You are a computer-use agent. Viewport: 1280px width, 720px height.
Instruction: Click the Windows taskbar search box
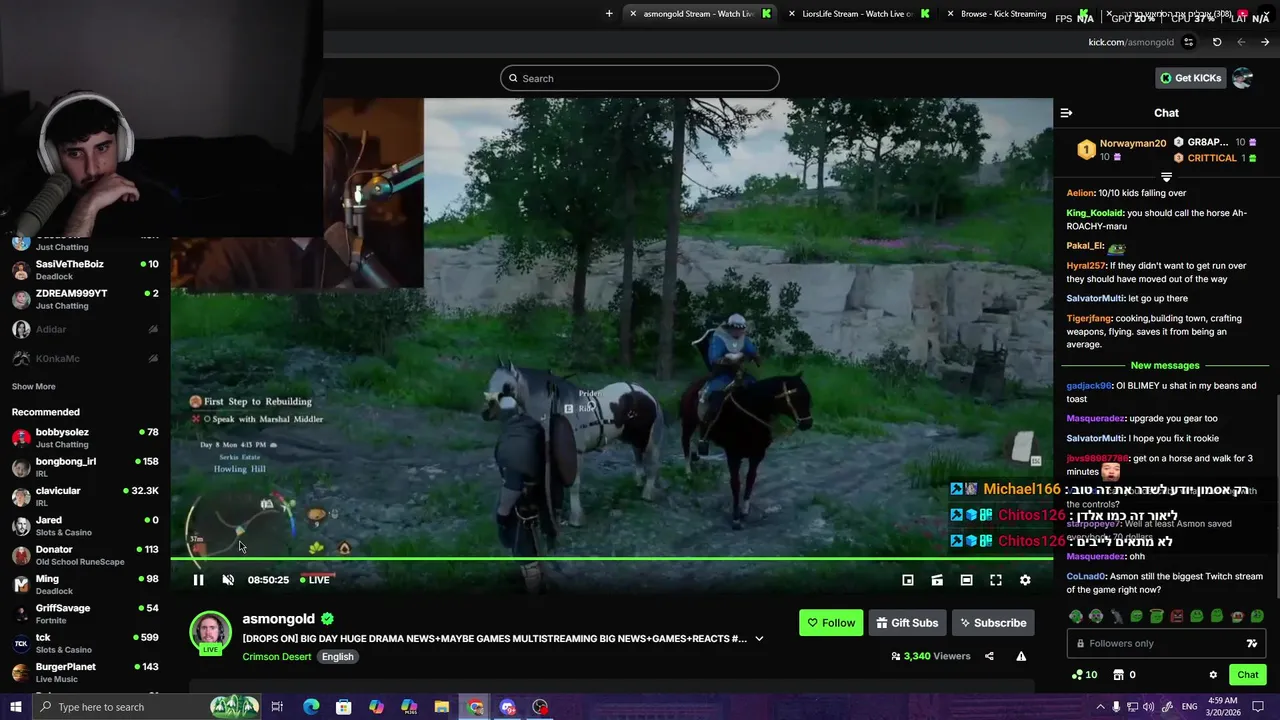(148, 707)
